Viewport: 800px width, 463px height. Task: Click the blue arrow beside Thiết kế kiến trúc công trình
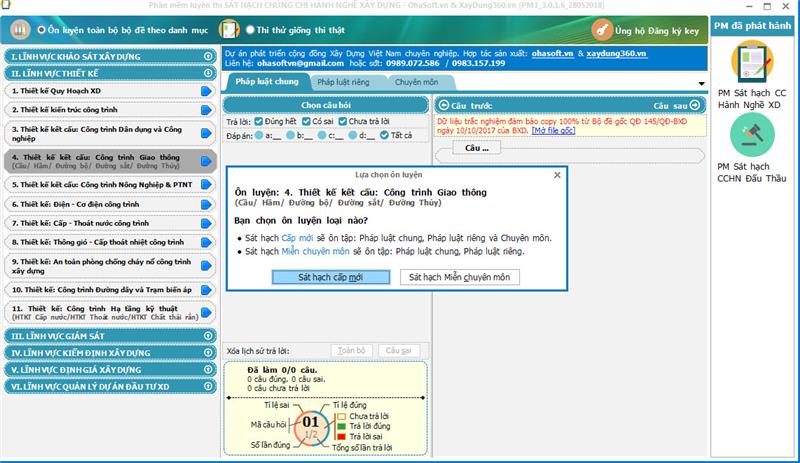point(206,110)
